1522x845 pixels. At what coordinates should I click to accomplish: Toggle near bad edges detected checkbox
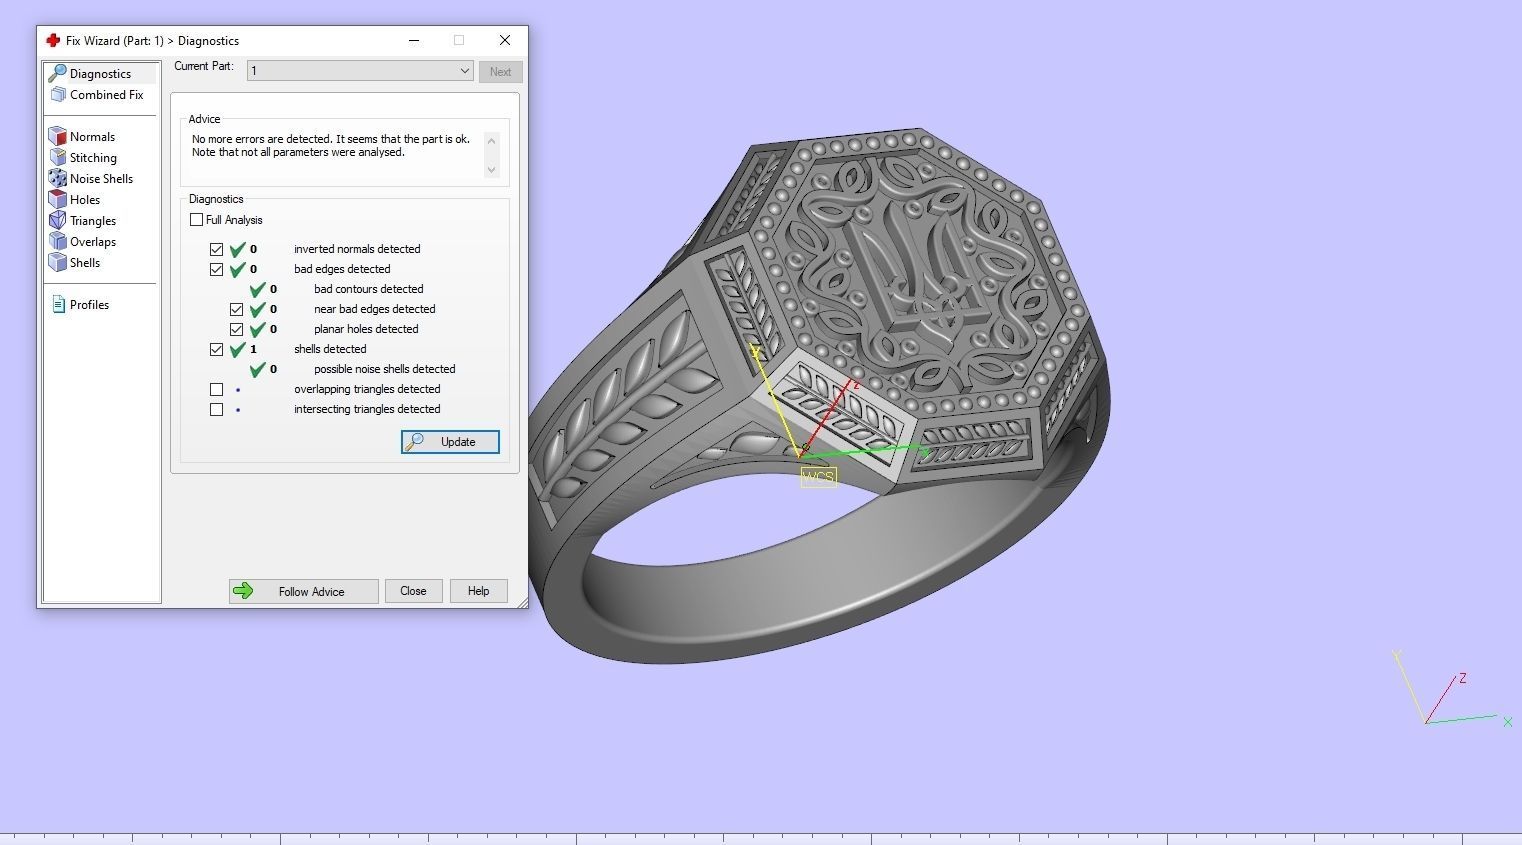[237, 309]
